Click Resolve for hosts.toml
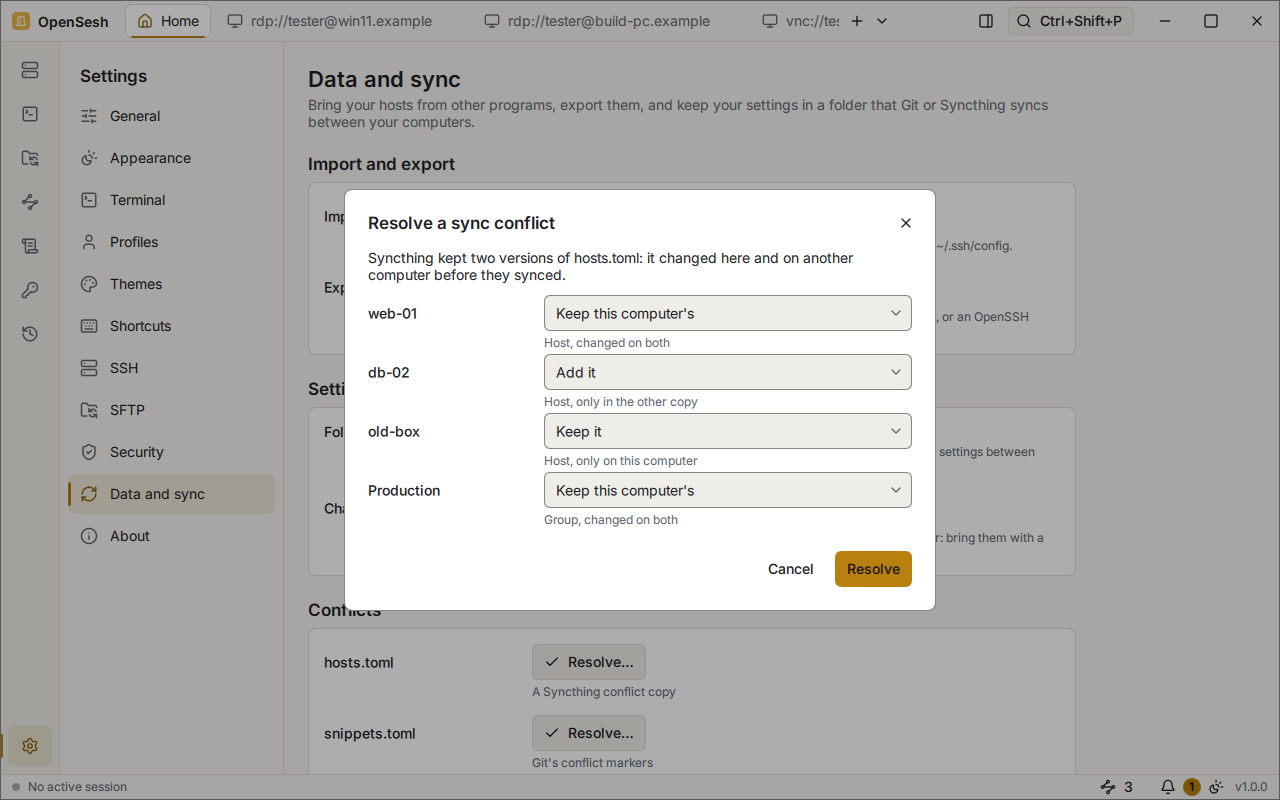The image size is (1280, 800). (589, 662)
